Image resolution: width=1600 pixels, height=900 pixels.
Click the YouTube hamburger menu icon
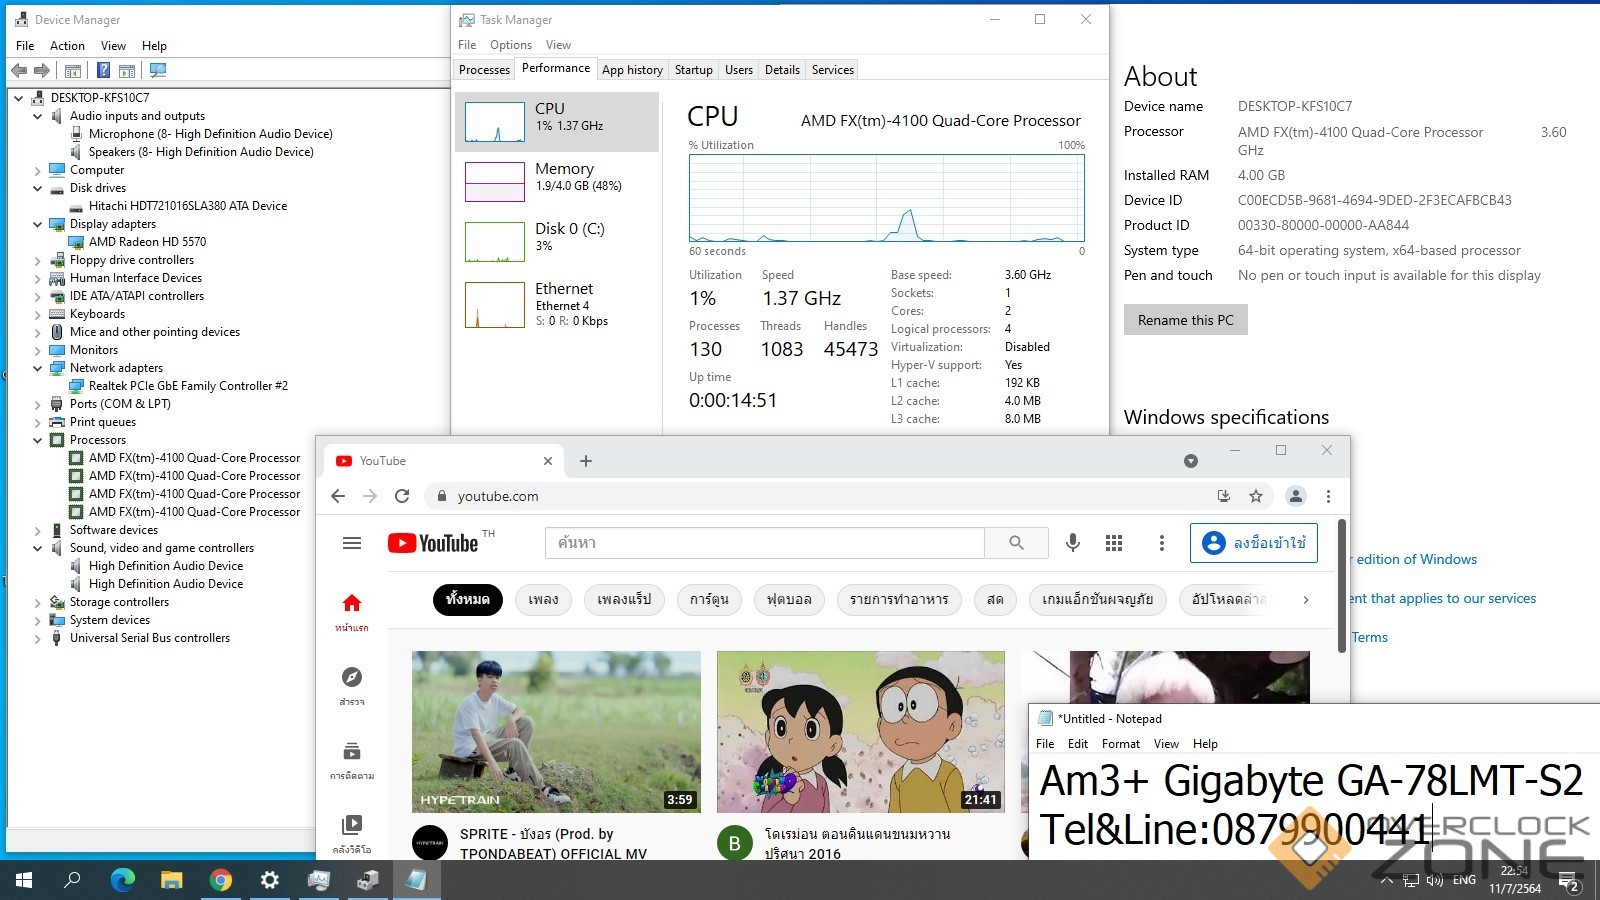click(x=352, y=543)
